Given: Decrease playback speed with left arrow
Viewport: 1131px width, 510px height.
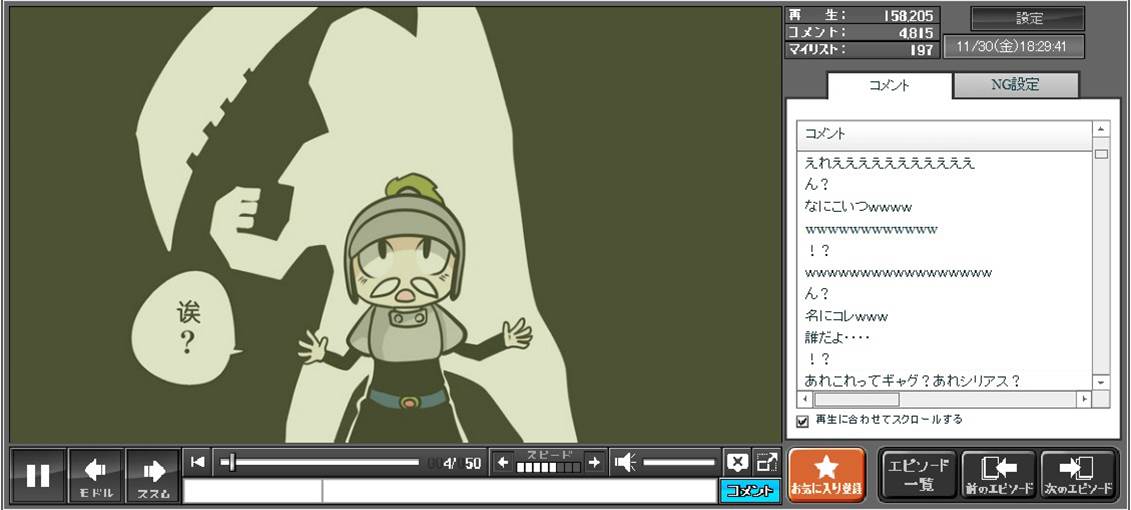Looking at the screenshot, I should (x=503, y=462).
